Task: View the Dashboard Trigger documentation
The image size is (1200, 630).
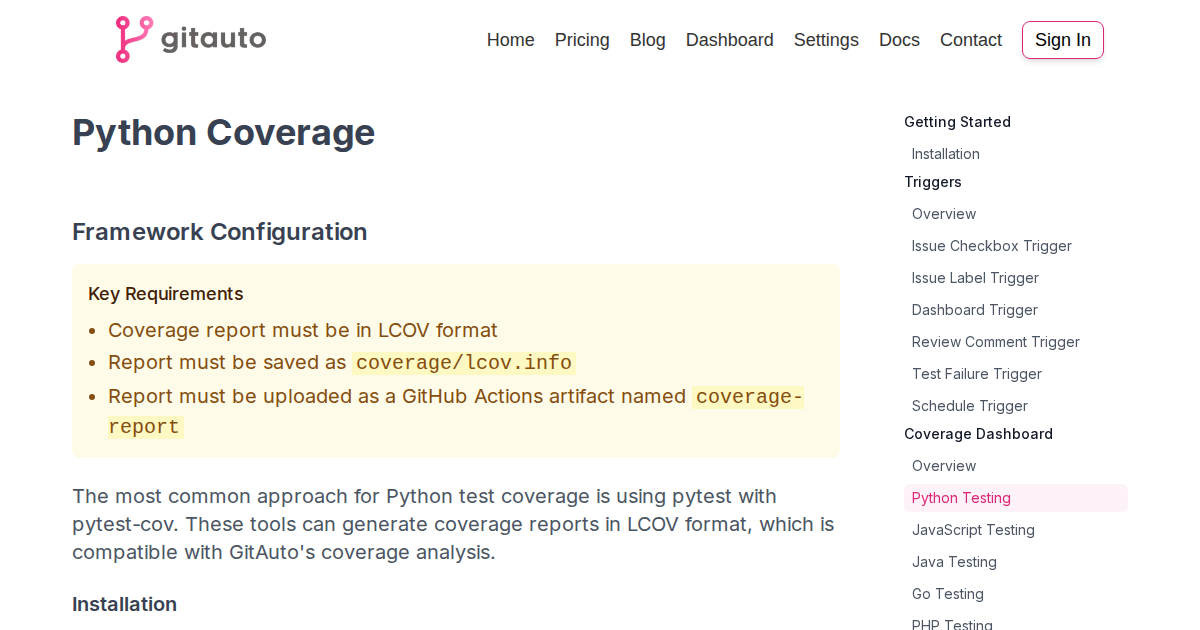Action: [974, 310]
